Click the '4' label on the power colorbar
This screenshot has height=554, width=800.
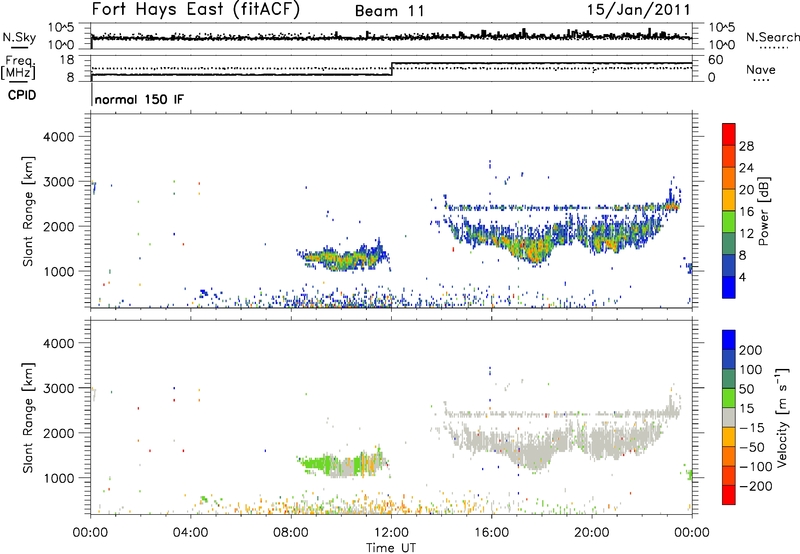click(743, 277)
